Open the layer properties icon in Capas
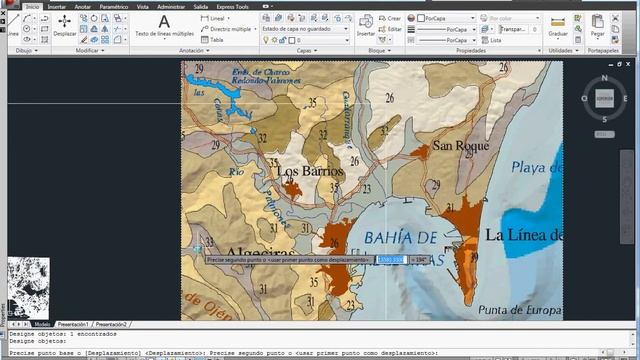The image size is (640, 360). point(266,18)
